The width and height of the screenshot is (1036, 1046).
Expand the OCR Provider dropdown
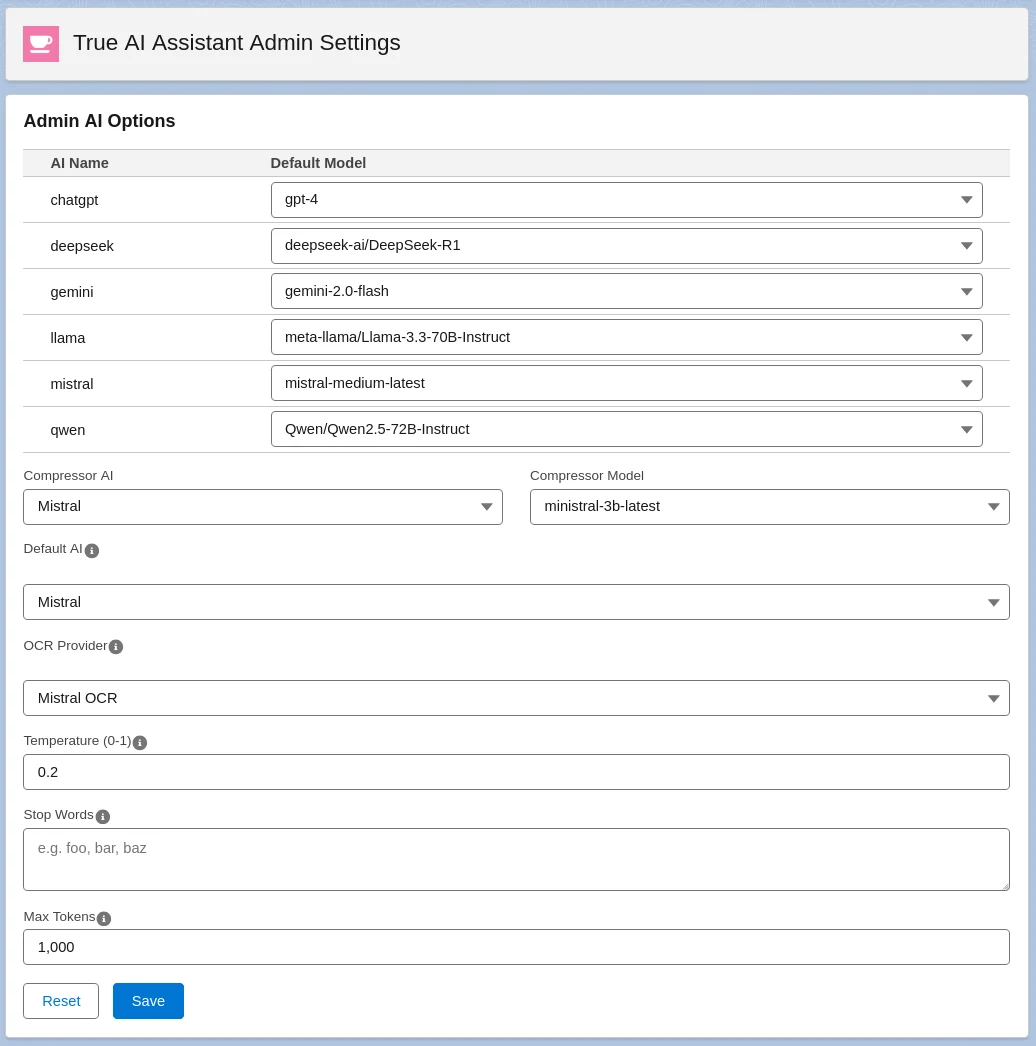516,698
